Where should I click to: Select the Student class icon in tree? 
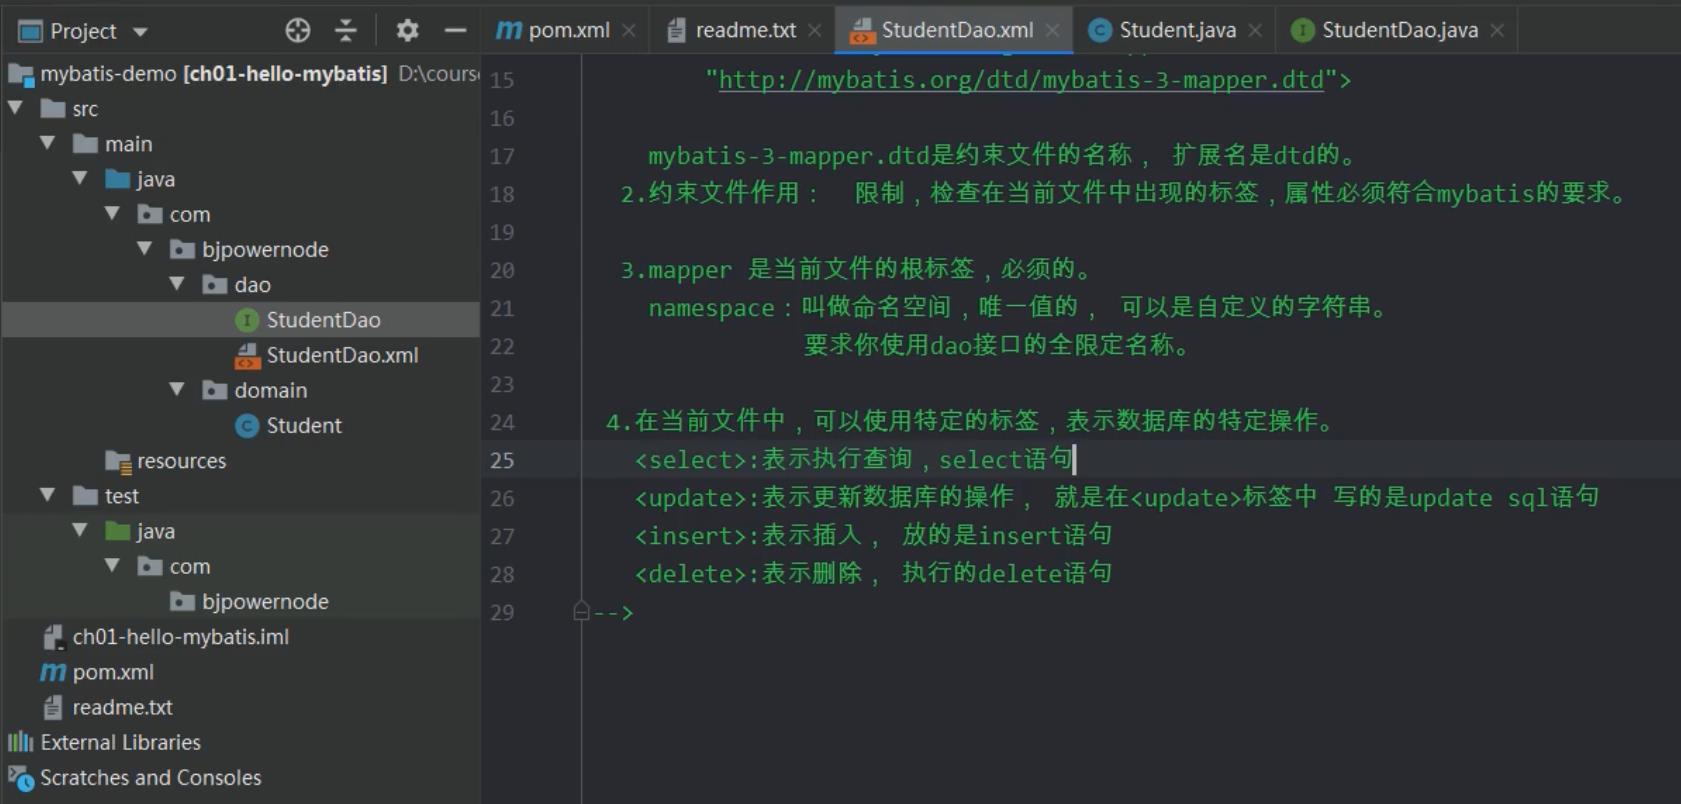click(x=247, y=426)
